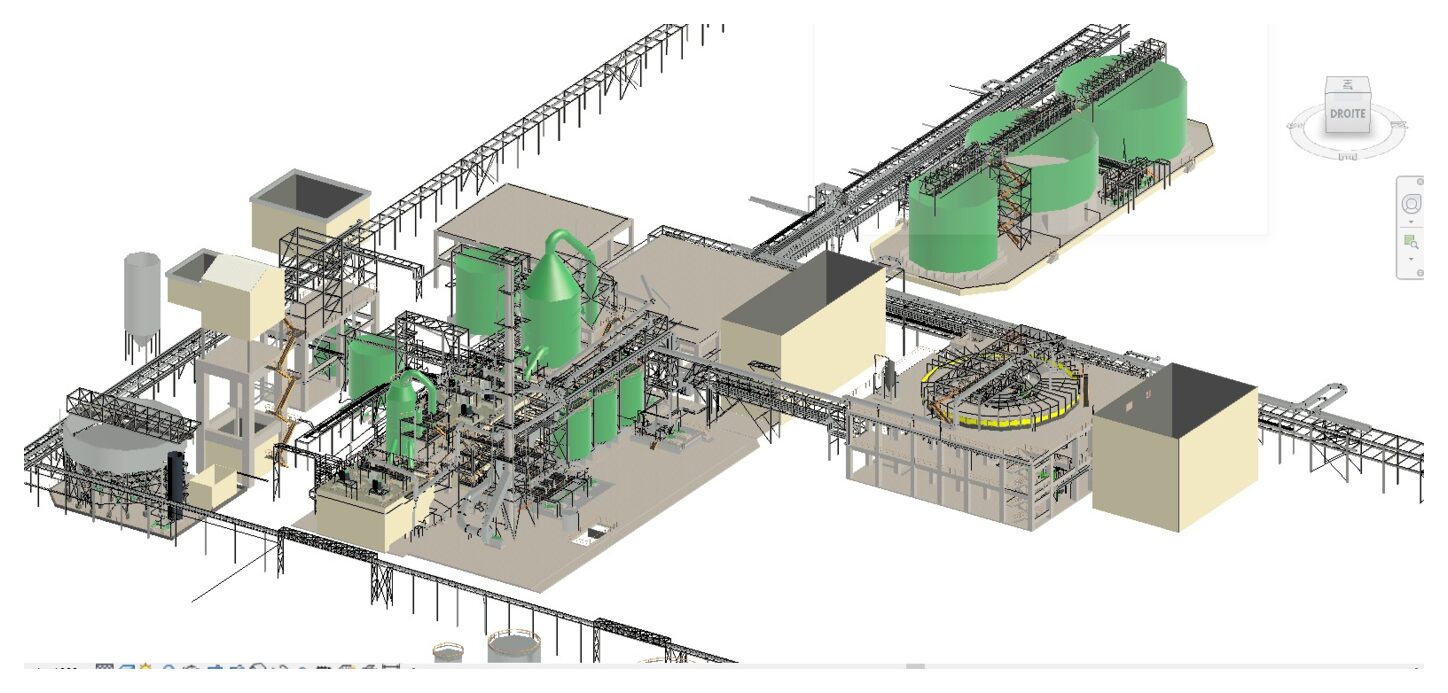
Task: Open the SteeringWheels navigation tool
Action: 1411,204
